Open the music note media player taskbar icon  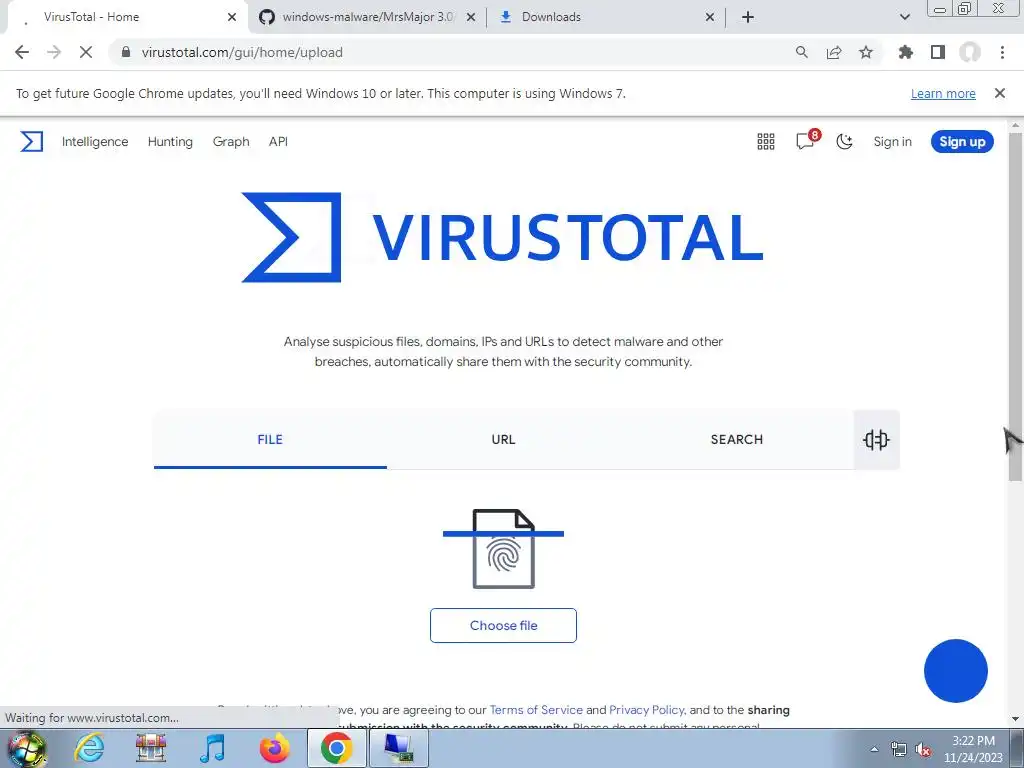[212, 748]
